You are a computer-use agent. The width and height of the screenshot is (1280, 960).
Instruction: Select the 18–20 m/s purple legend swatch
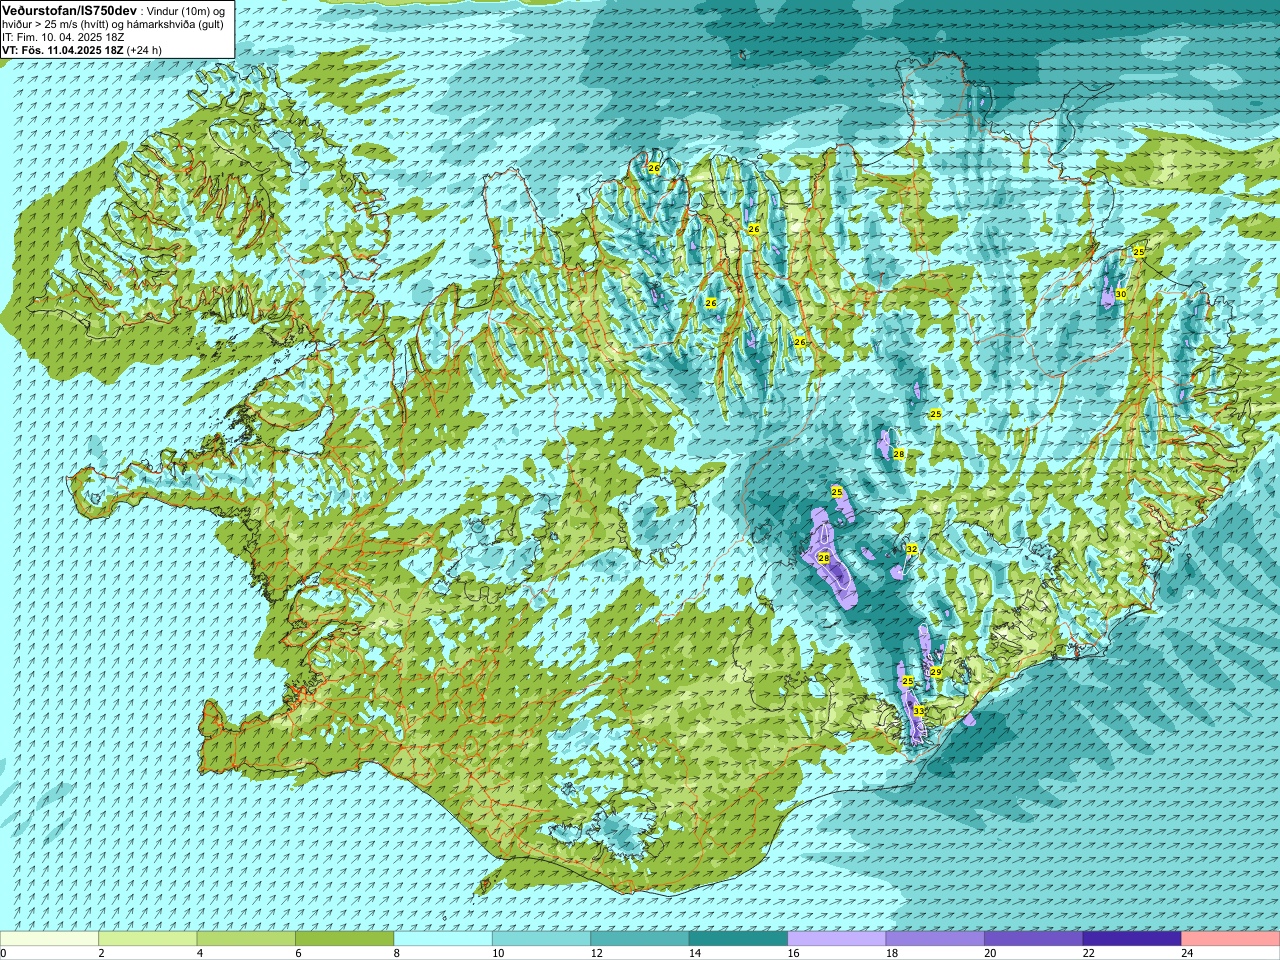click(x=935, y=939)
